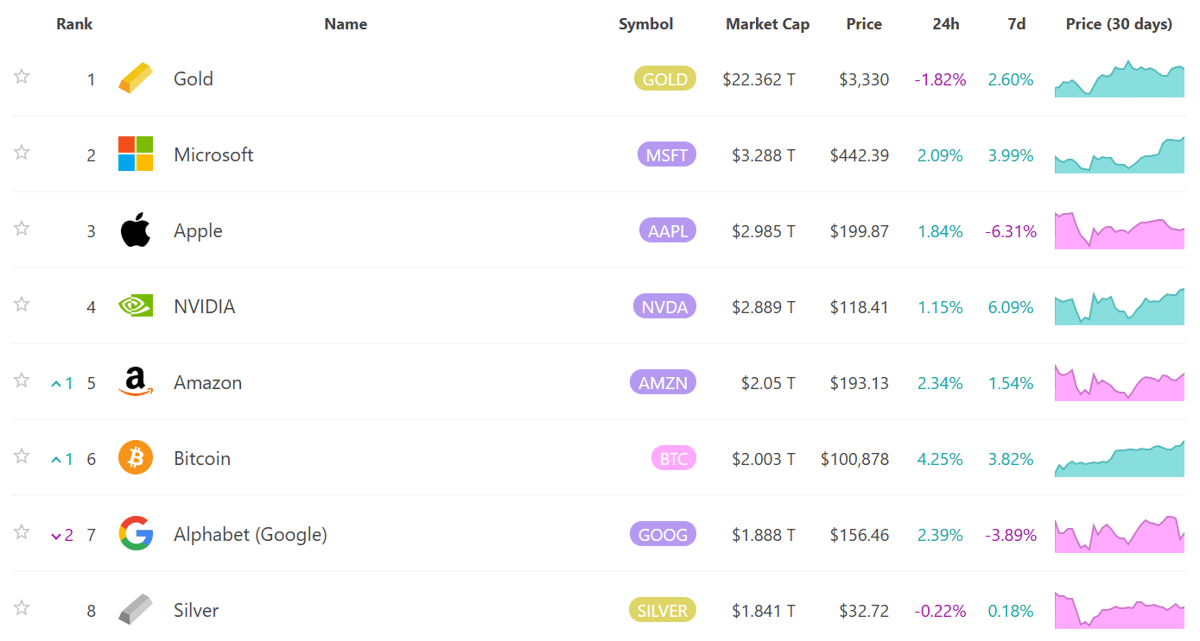Click the Amazon logo icon

pos(136,382)
